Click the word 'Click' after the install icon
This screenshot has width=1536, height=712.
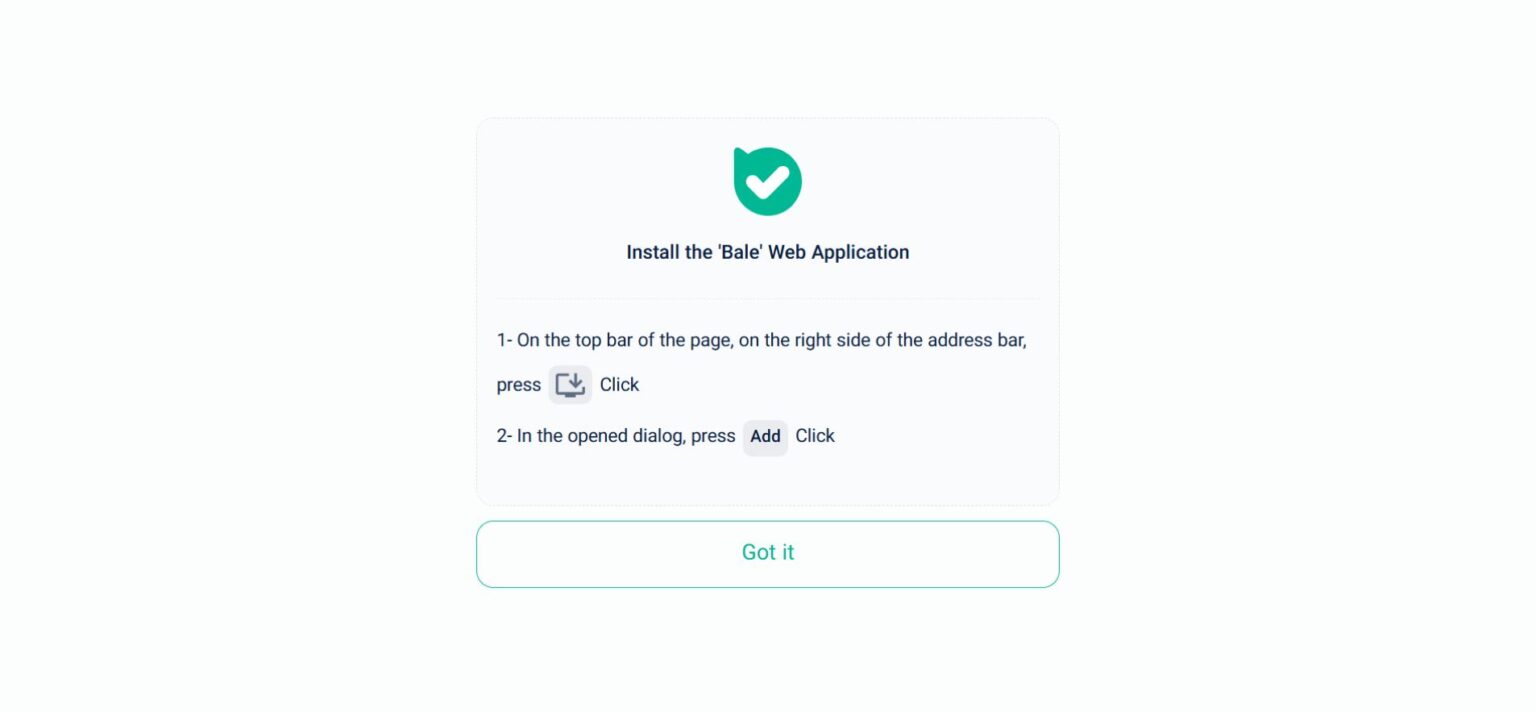click(619, 384)
